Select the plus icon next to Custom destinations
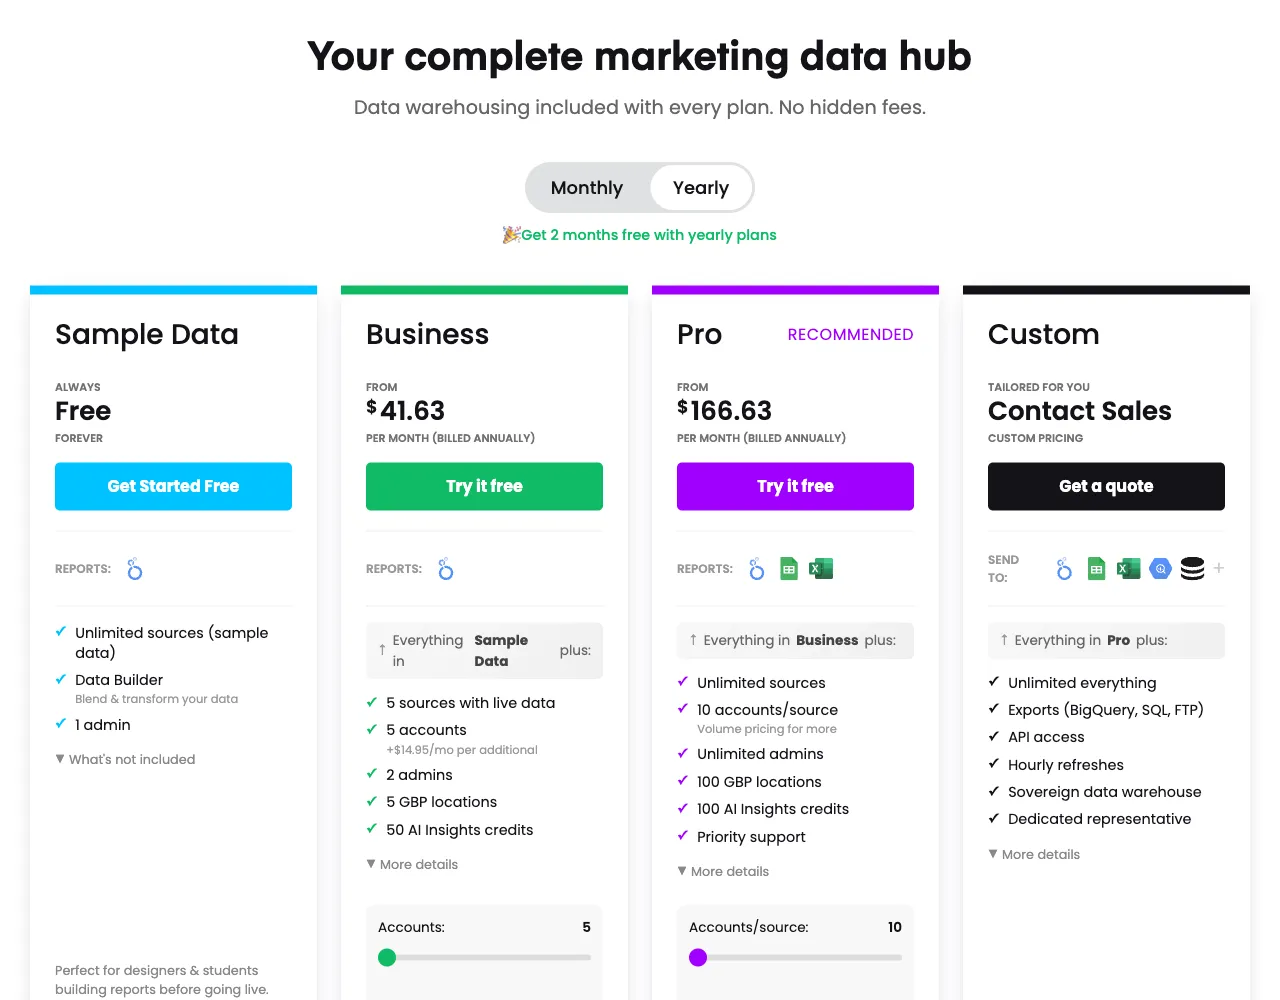Image resolution: width=1280 pixels, height=1000 pixels. pos(1221,568)
